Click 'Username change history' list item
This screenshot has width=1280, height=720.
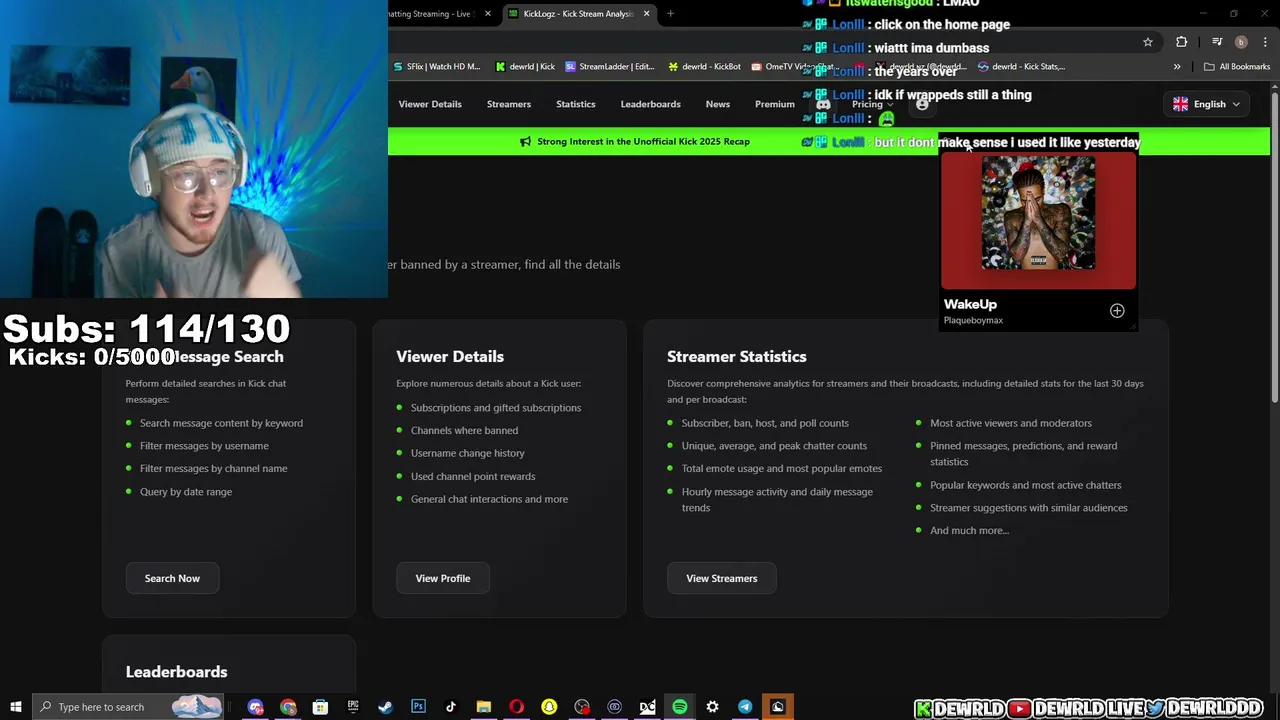click(467, 453)
